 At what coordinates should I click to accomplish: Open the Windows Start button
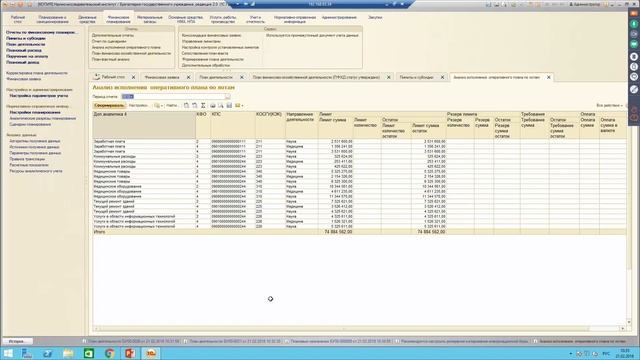[8, 353]
